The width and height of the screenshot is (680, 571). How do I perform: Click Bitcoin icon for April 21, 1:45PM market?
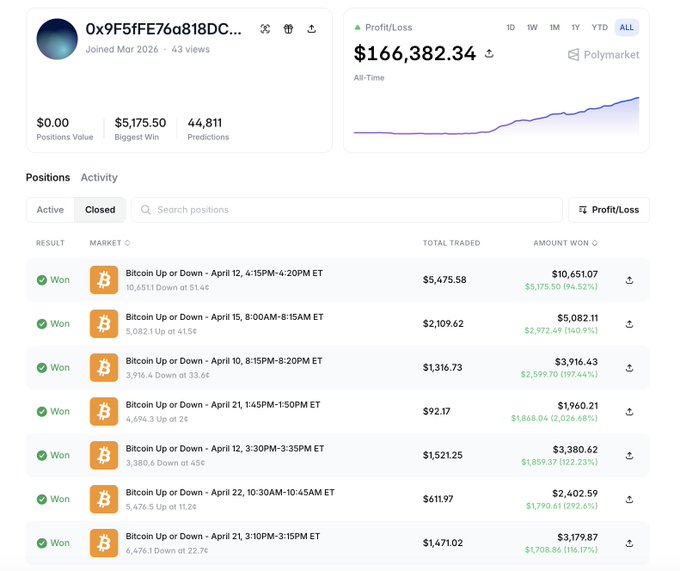pos(104,411)
